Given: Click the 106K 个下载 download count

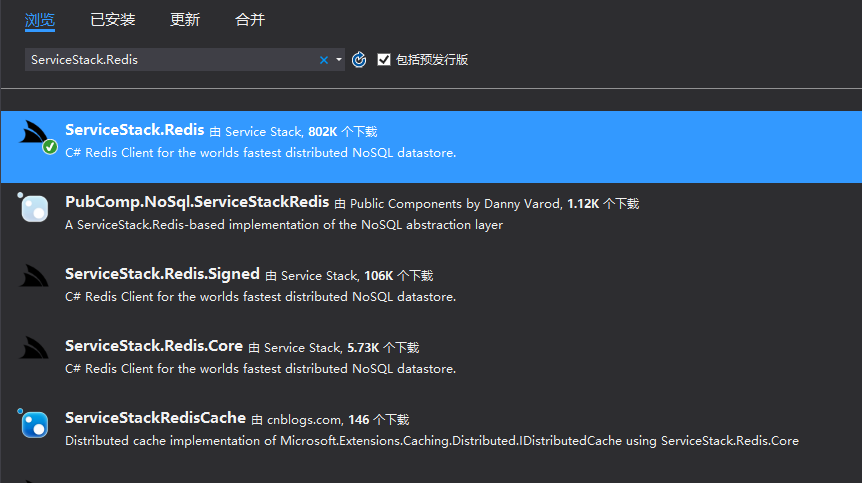Looking at the screenshot, I should click(399, 276).
